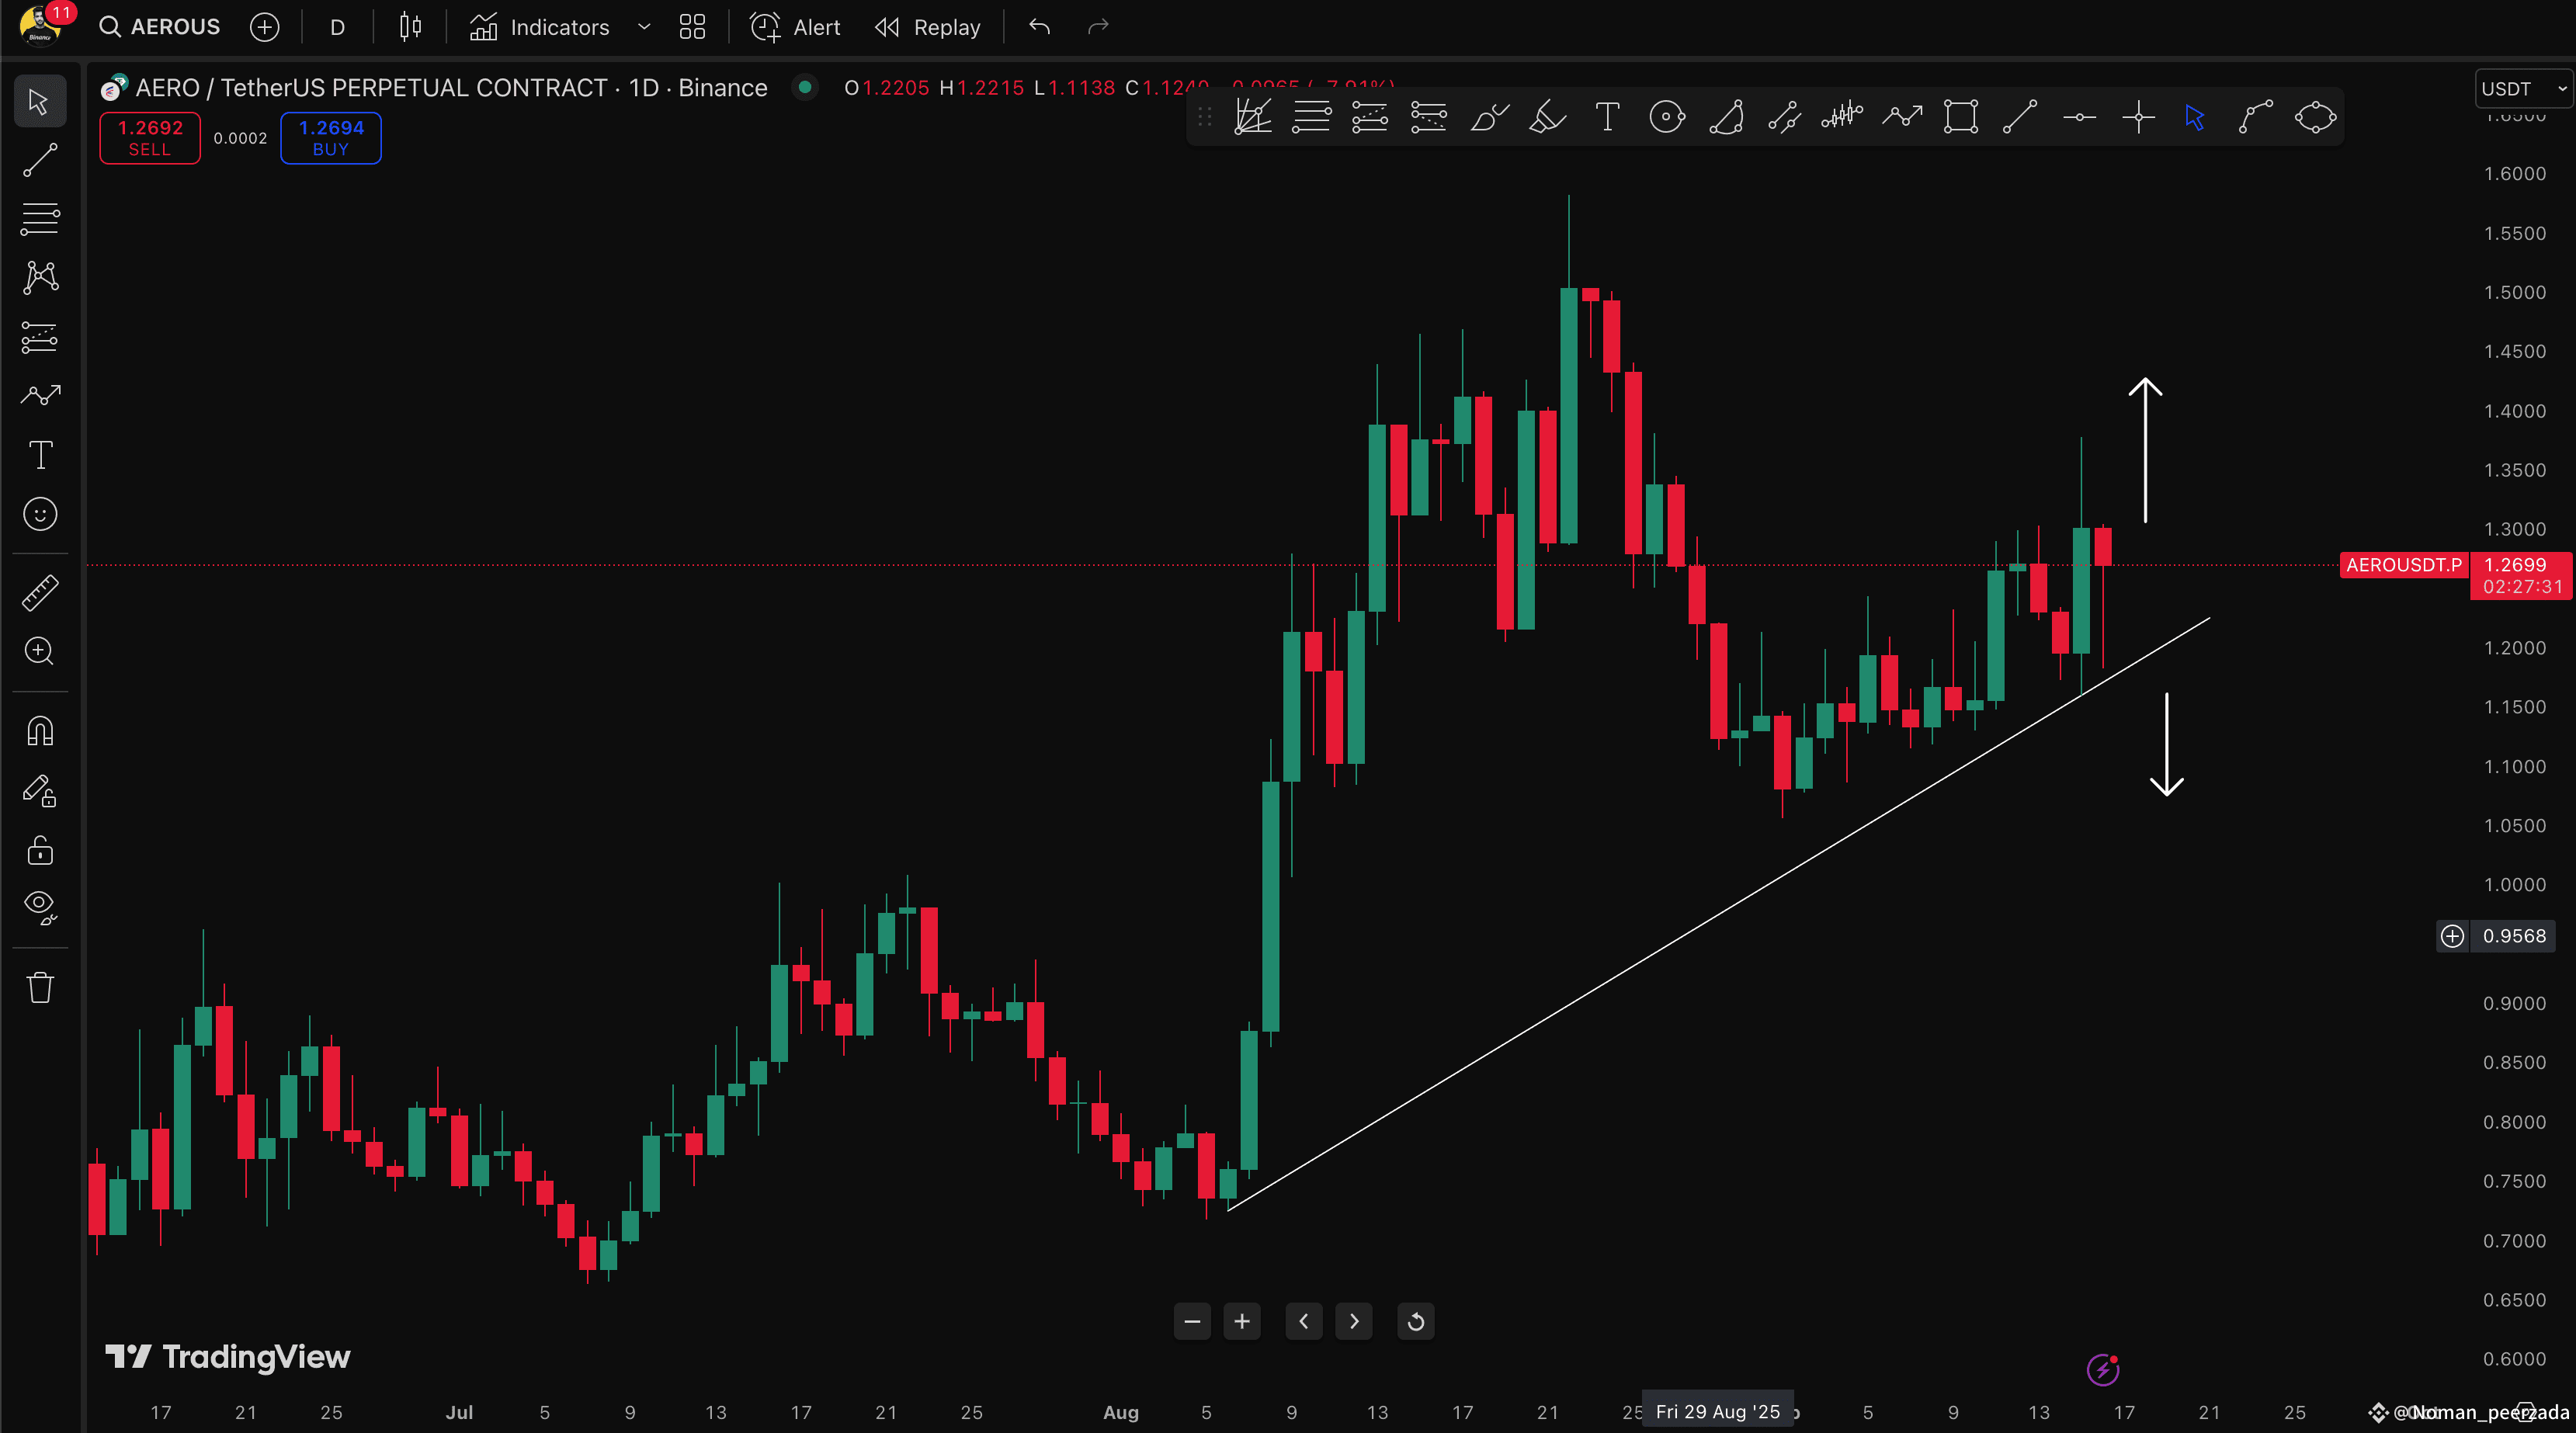2576x1433 pixels.
Task: Open the Indicators menu
Action: [539, 27]
